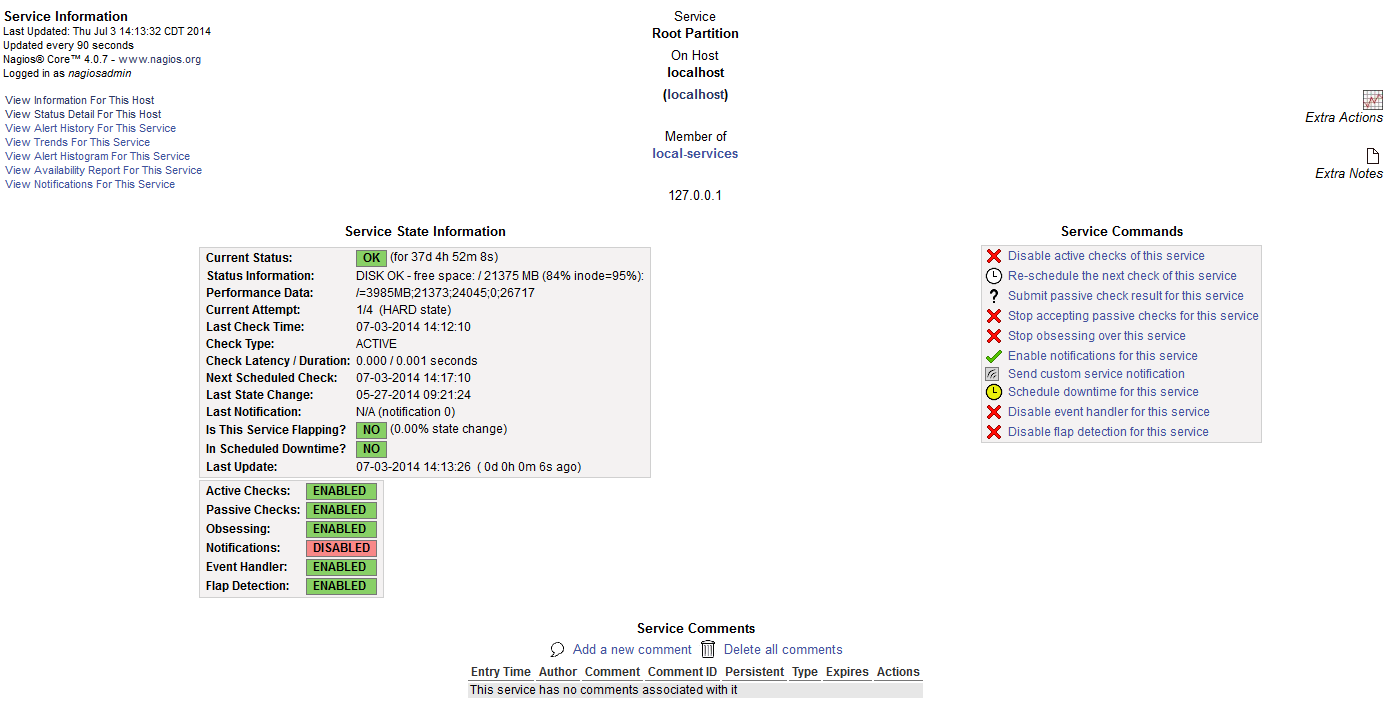Screen dimensions: 1396x710
Task: Click the Extra Actions graph icon
Action: (1373, 99)
